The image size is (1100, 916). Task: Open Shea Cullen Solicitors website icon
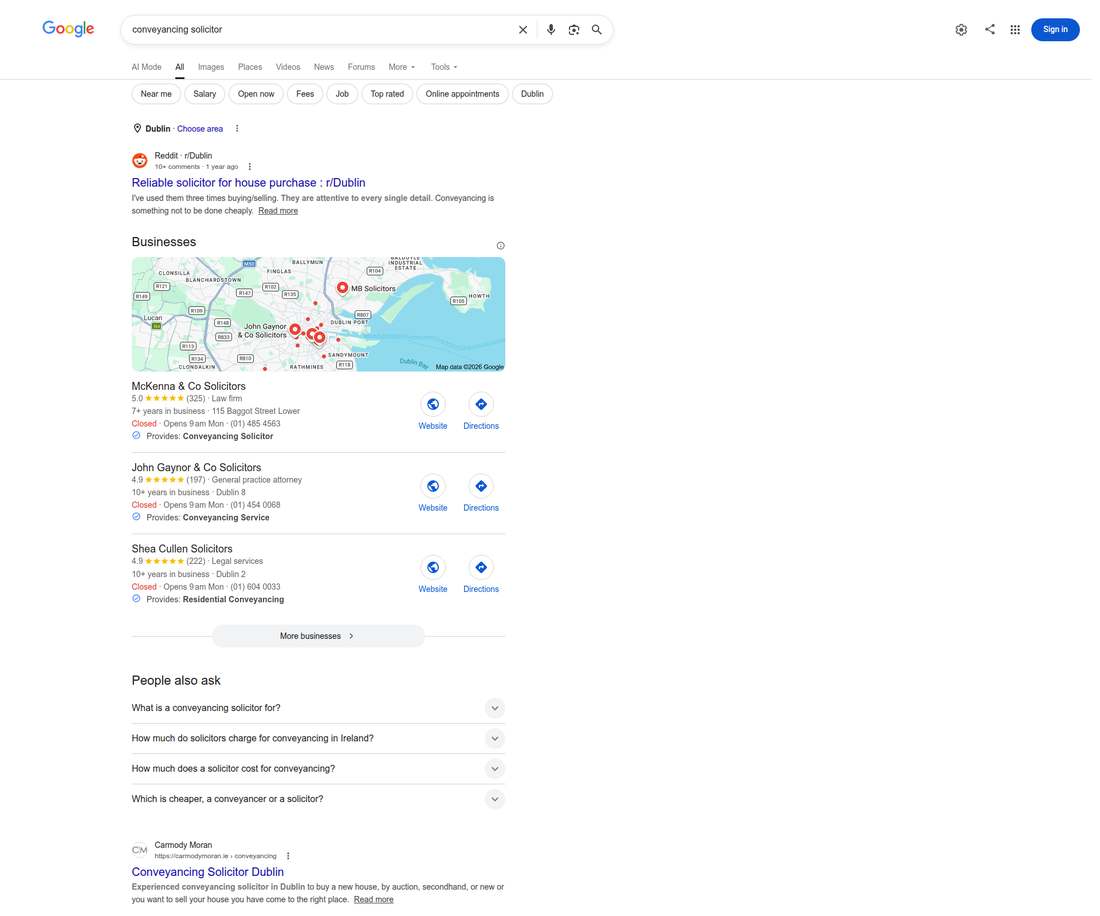coord(433,567)
